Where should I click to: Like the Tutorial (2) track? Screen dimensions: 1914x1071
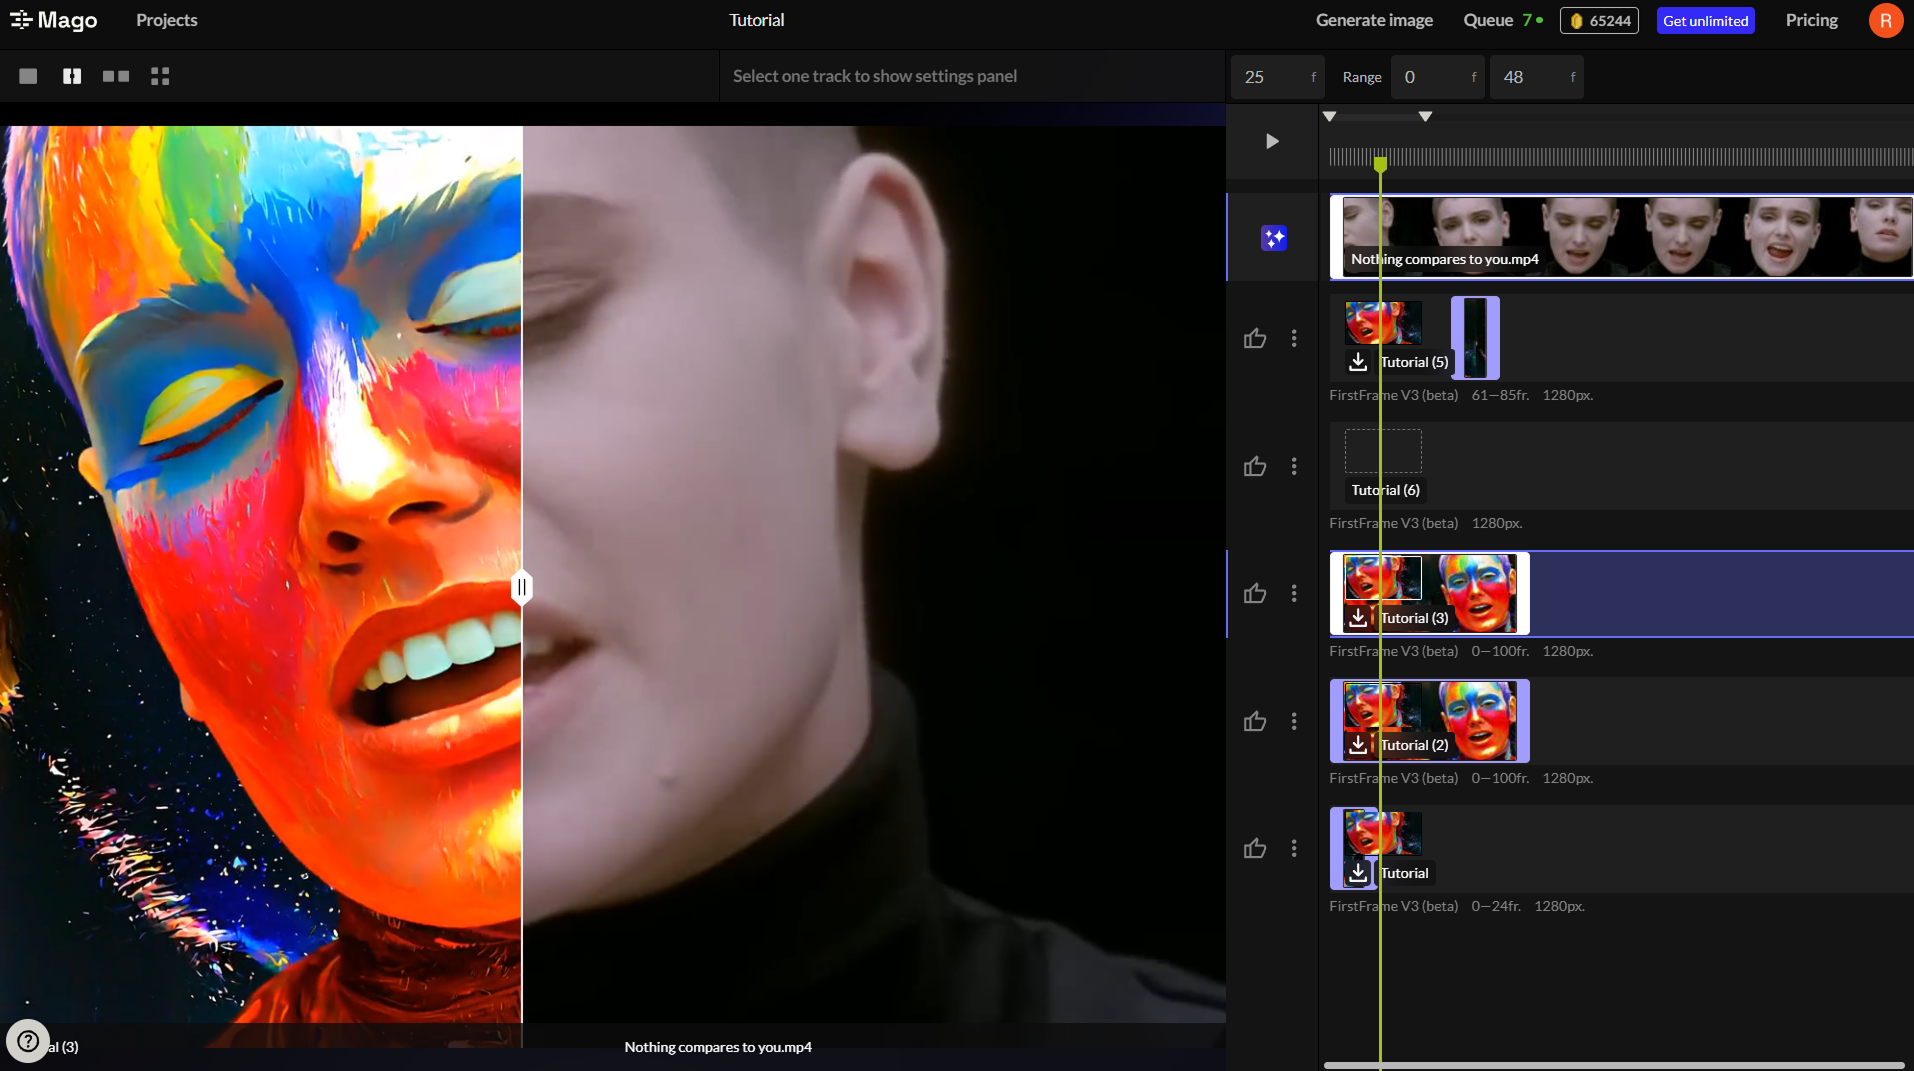coord(1255,721)
